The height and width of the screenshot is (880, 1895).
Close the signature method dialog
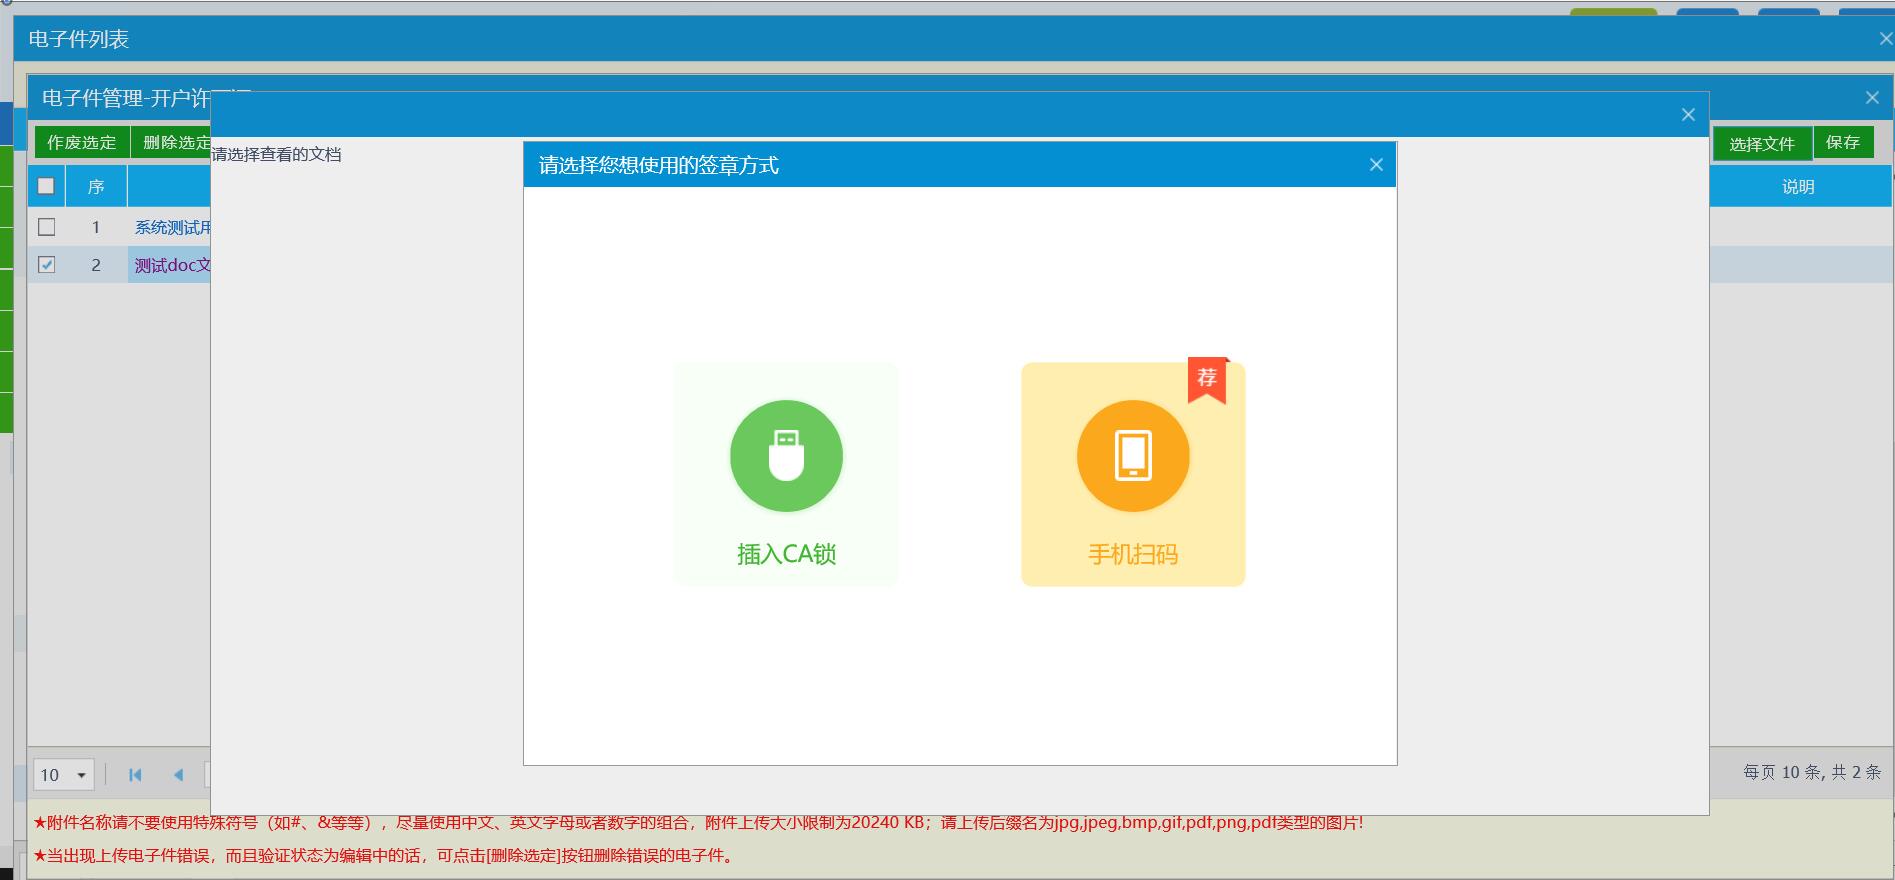tap(1376, 165)
